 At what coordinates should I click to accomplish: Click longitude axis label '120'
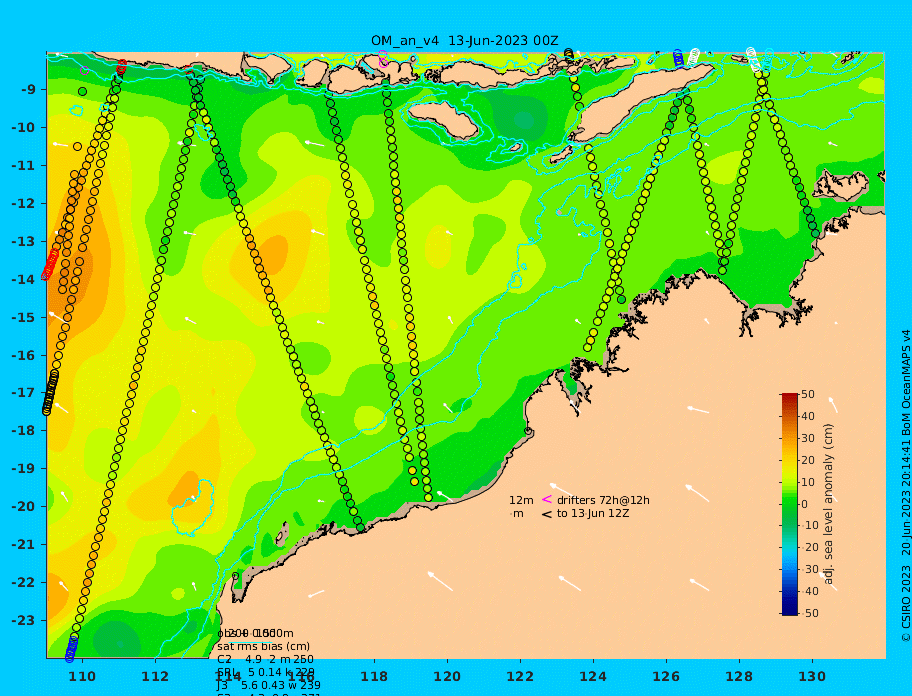point(447,676)
